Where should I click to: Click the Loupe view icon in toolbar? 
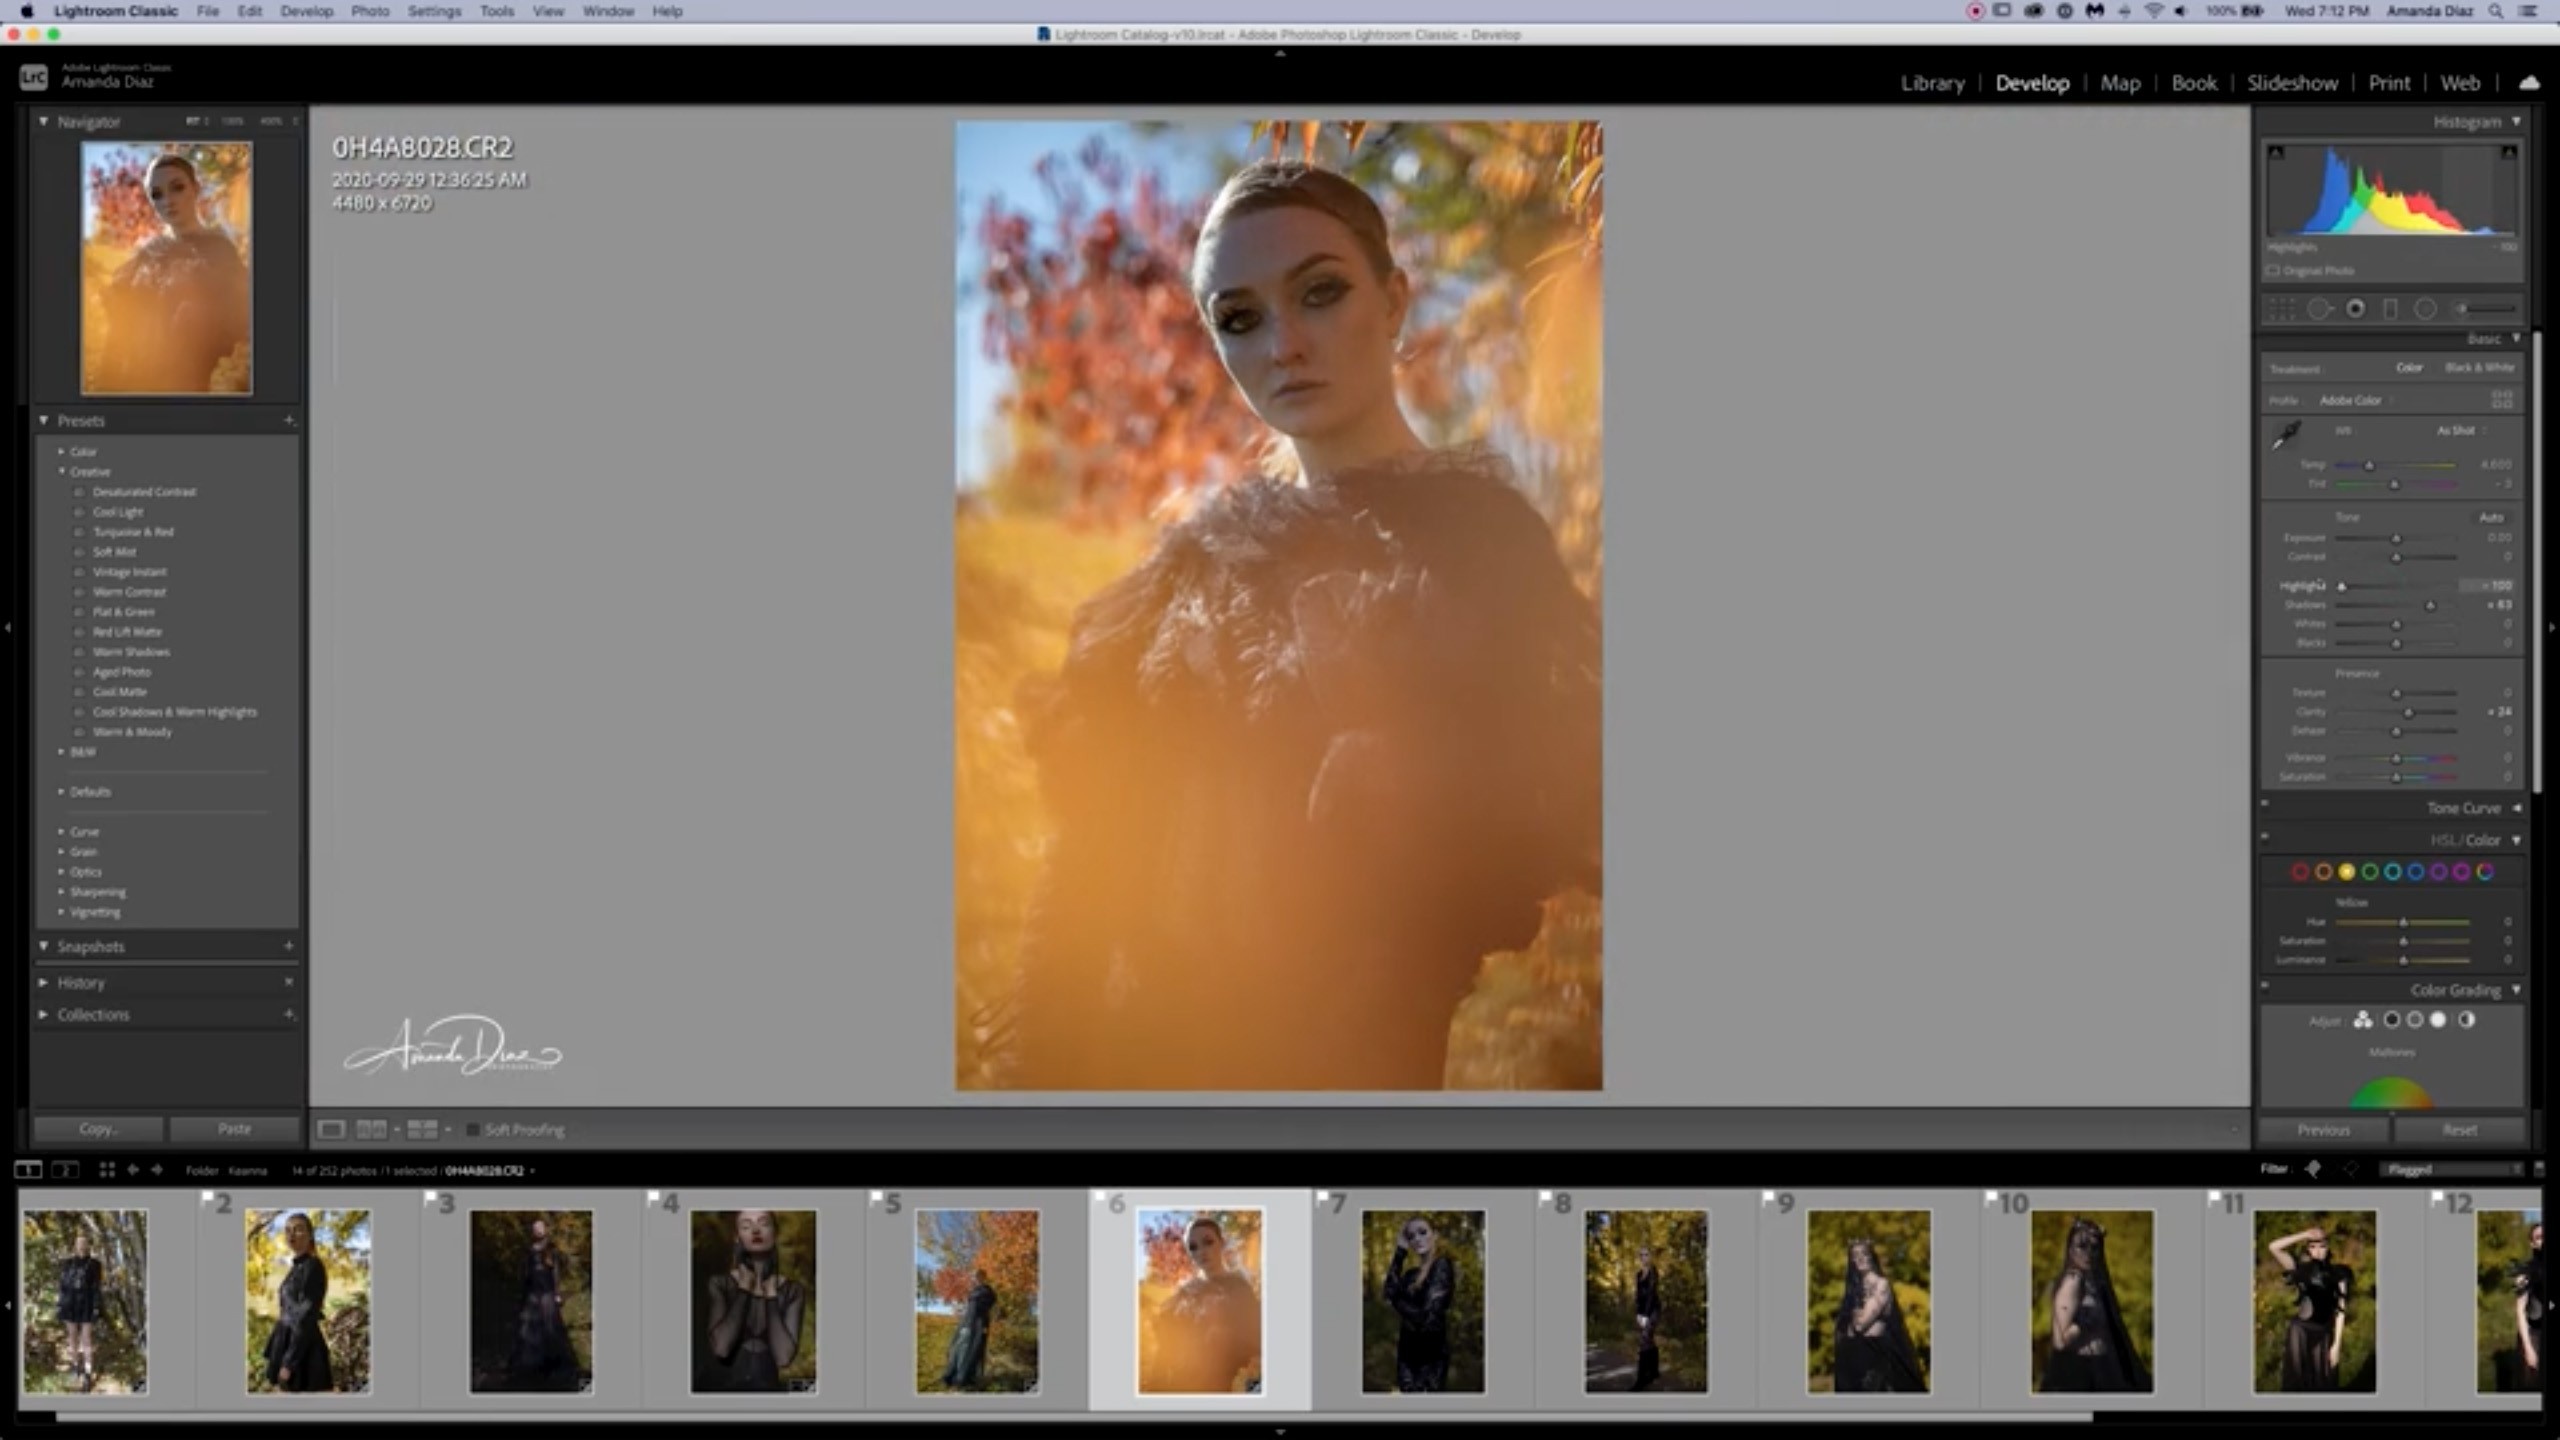[x=331, y=1129]
